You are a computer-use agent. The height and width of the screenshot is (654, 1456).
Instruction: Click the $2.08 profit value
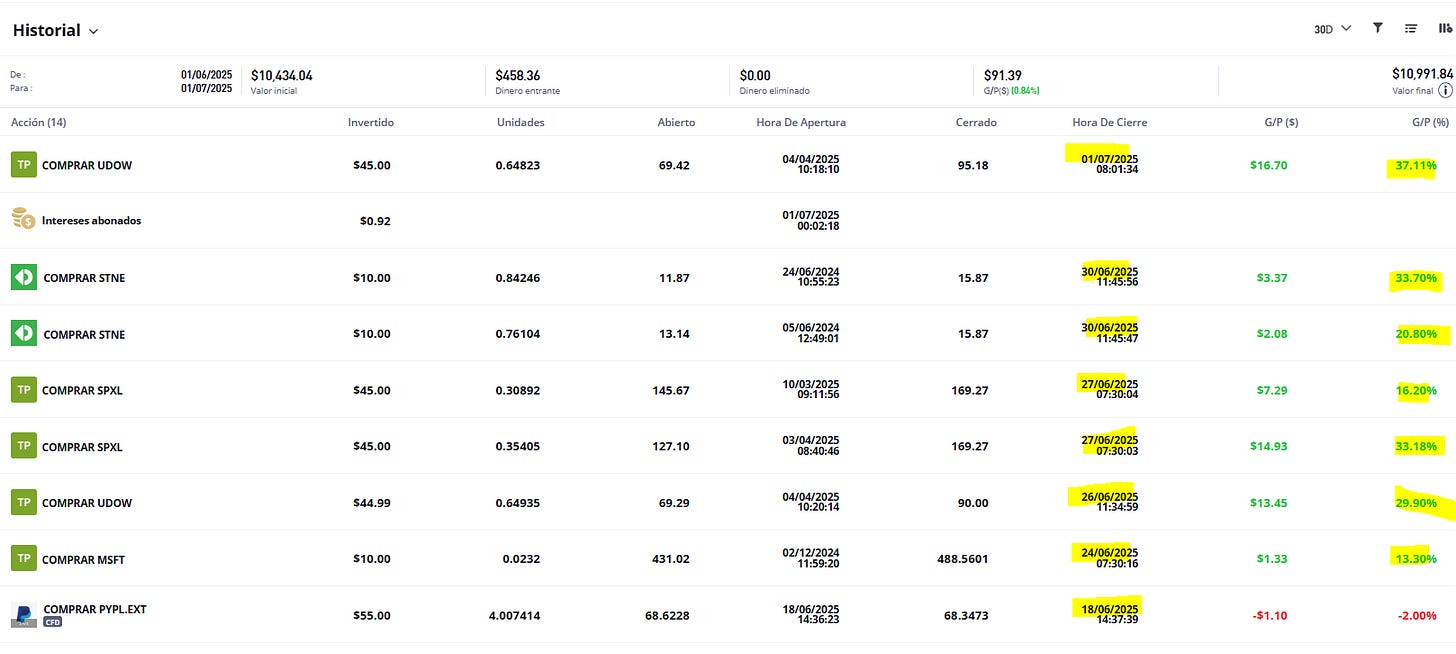coord(1271,334)
